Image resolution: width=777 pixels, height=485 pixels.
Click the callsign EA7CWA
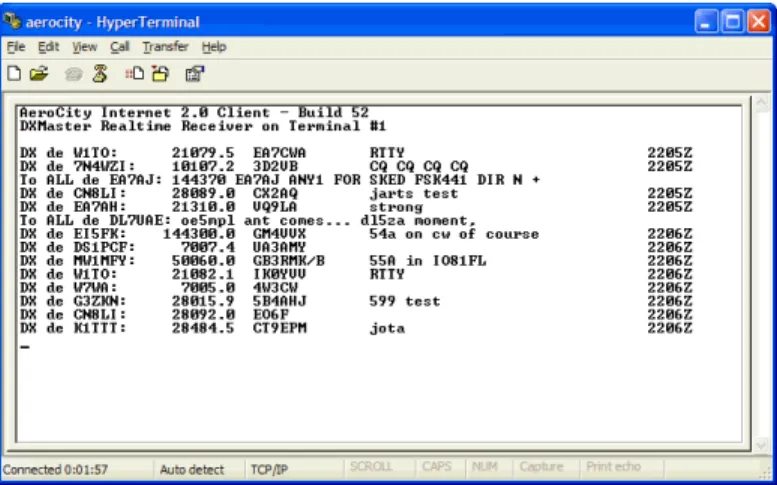[279, 153]
